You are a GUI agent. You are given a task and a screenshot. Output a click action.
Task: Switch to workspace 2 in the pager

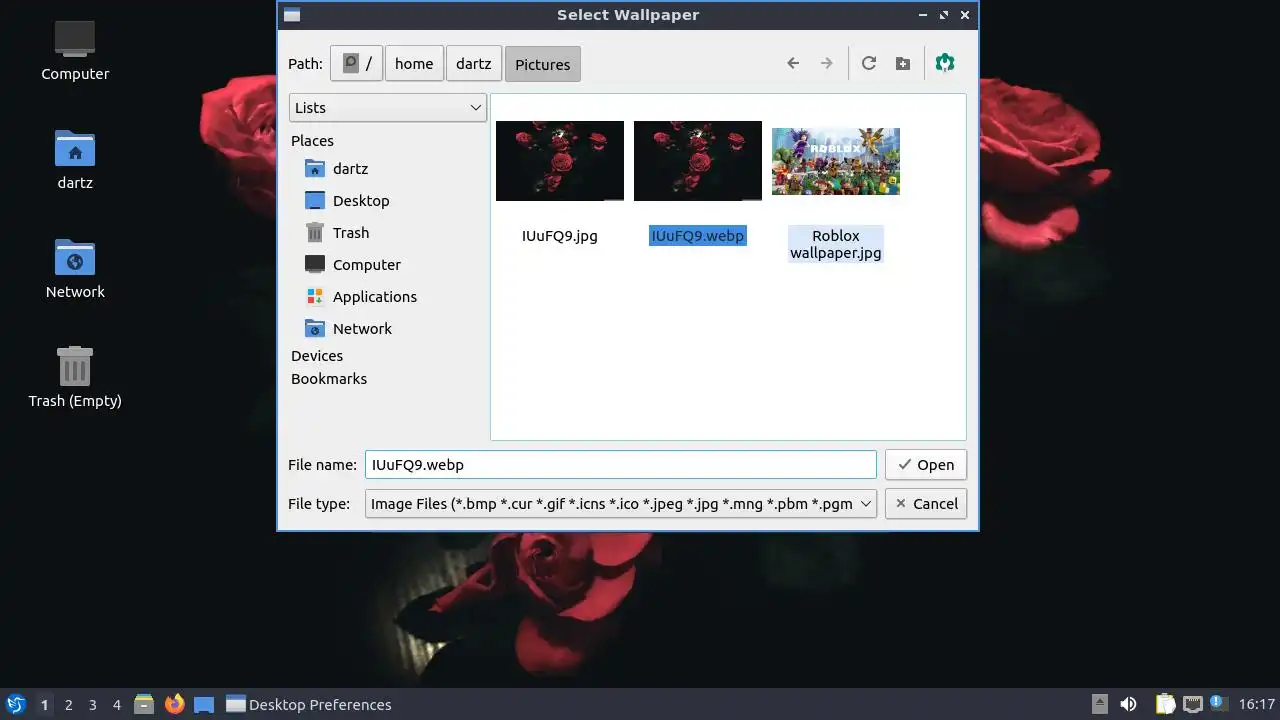click(x=68, y=705)
